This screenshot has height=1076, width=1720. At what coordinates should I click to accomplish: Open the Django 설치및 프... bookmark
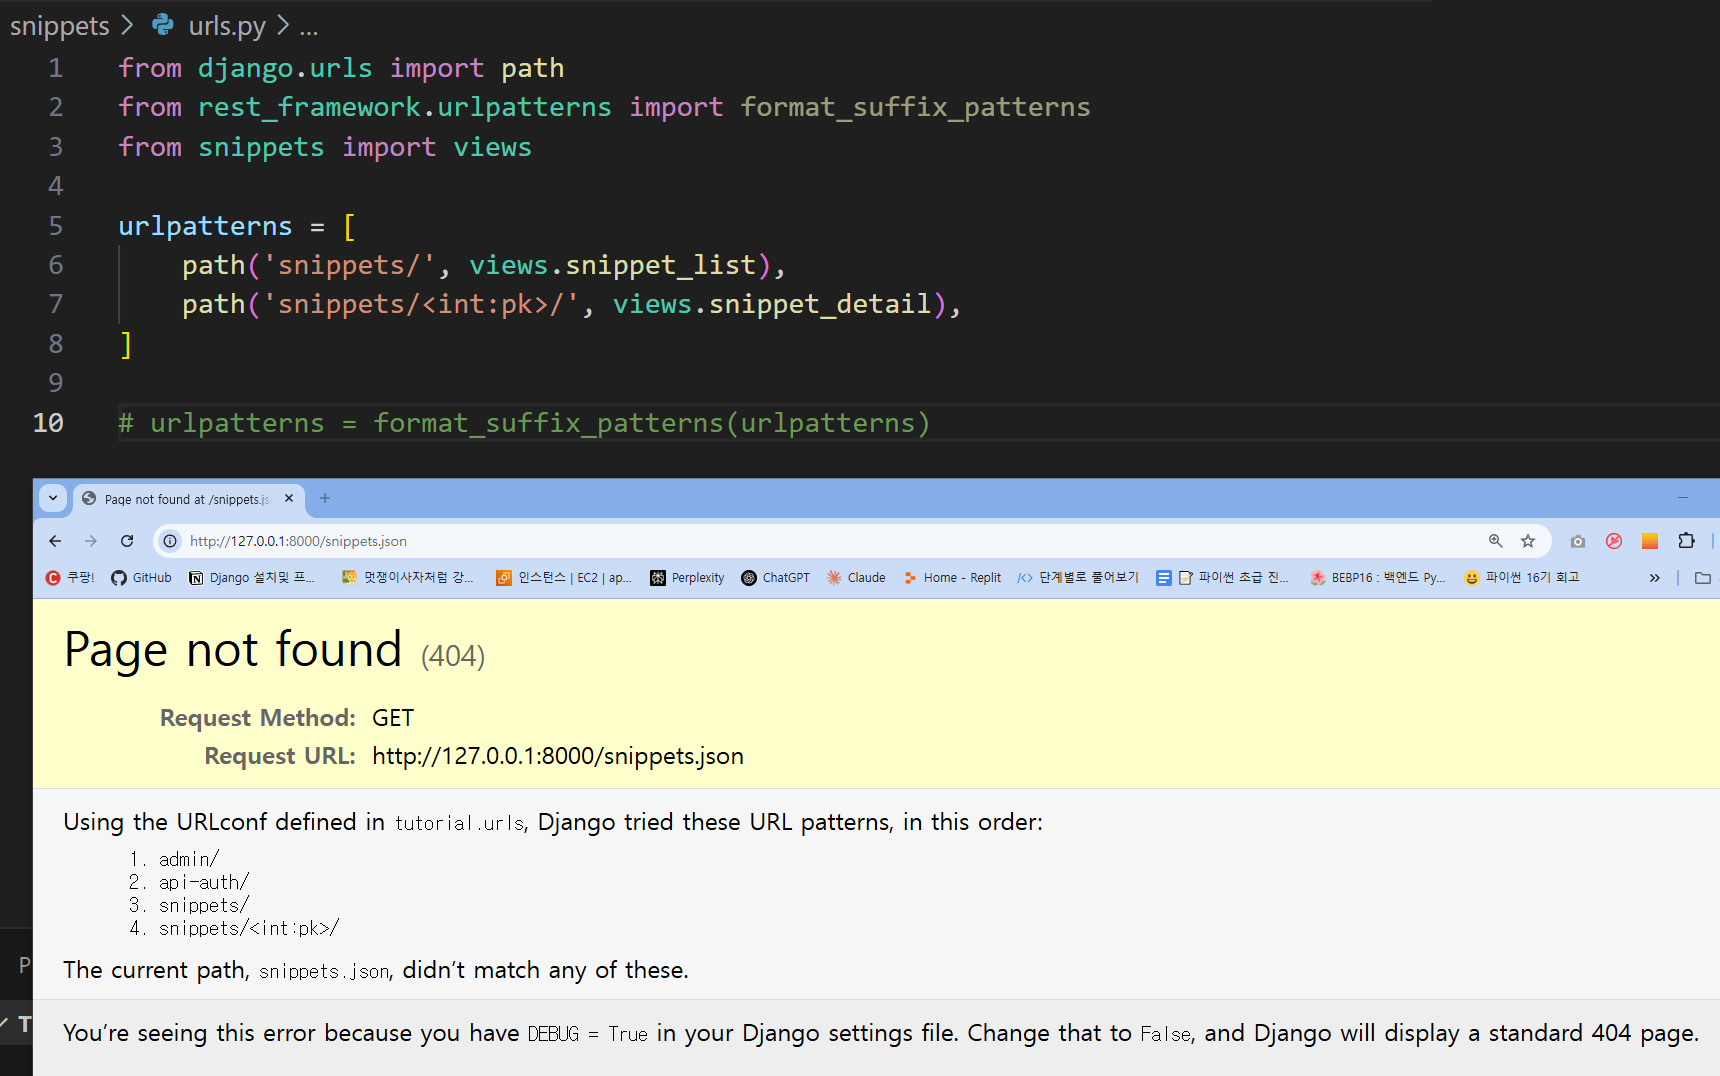tap(252, 578)
